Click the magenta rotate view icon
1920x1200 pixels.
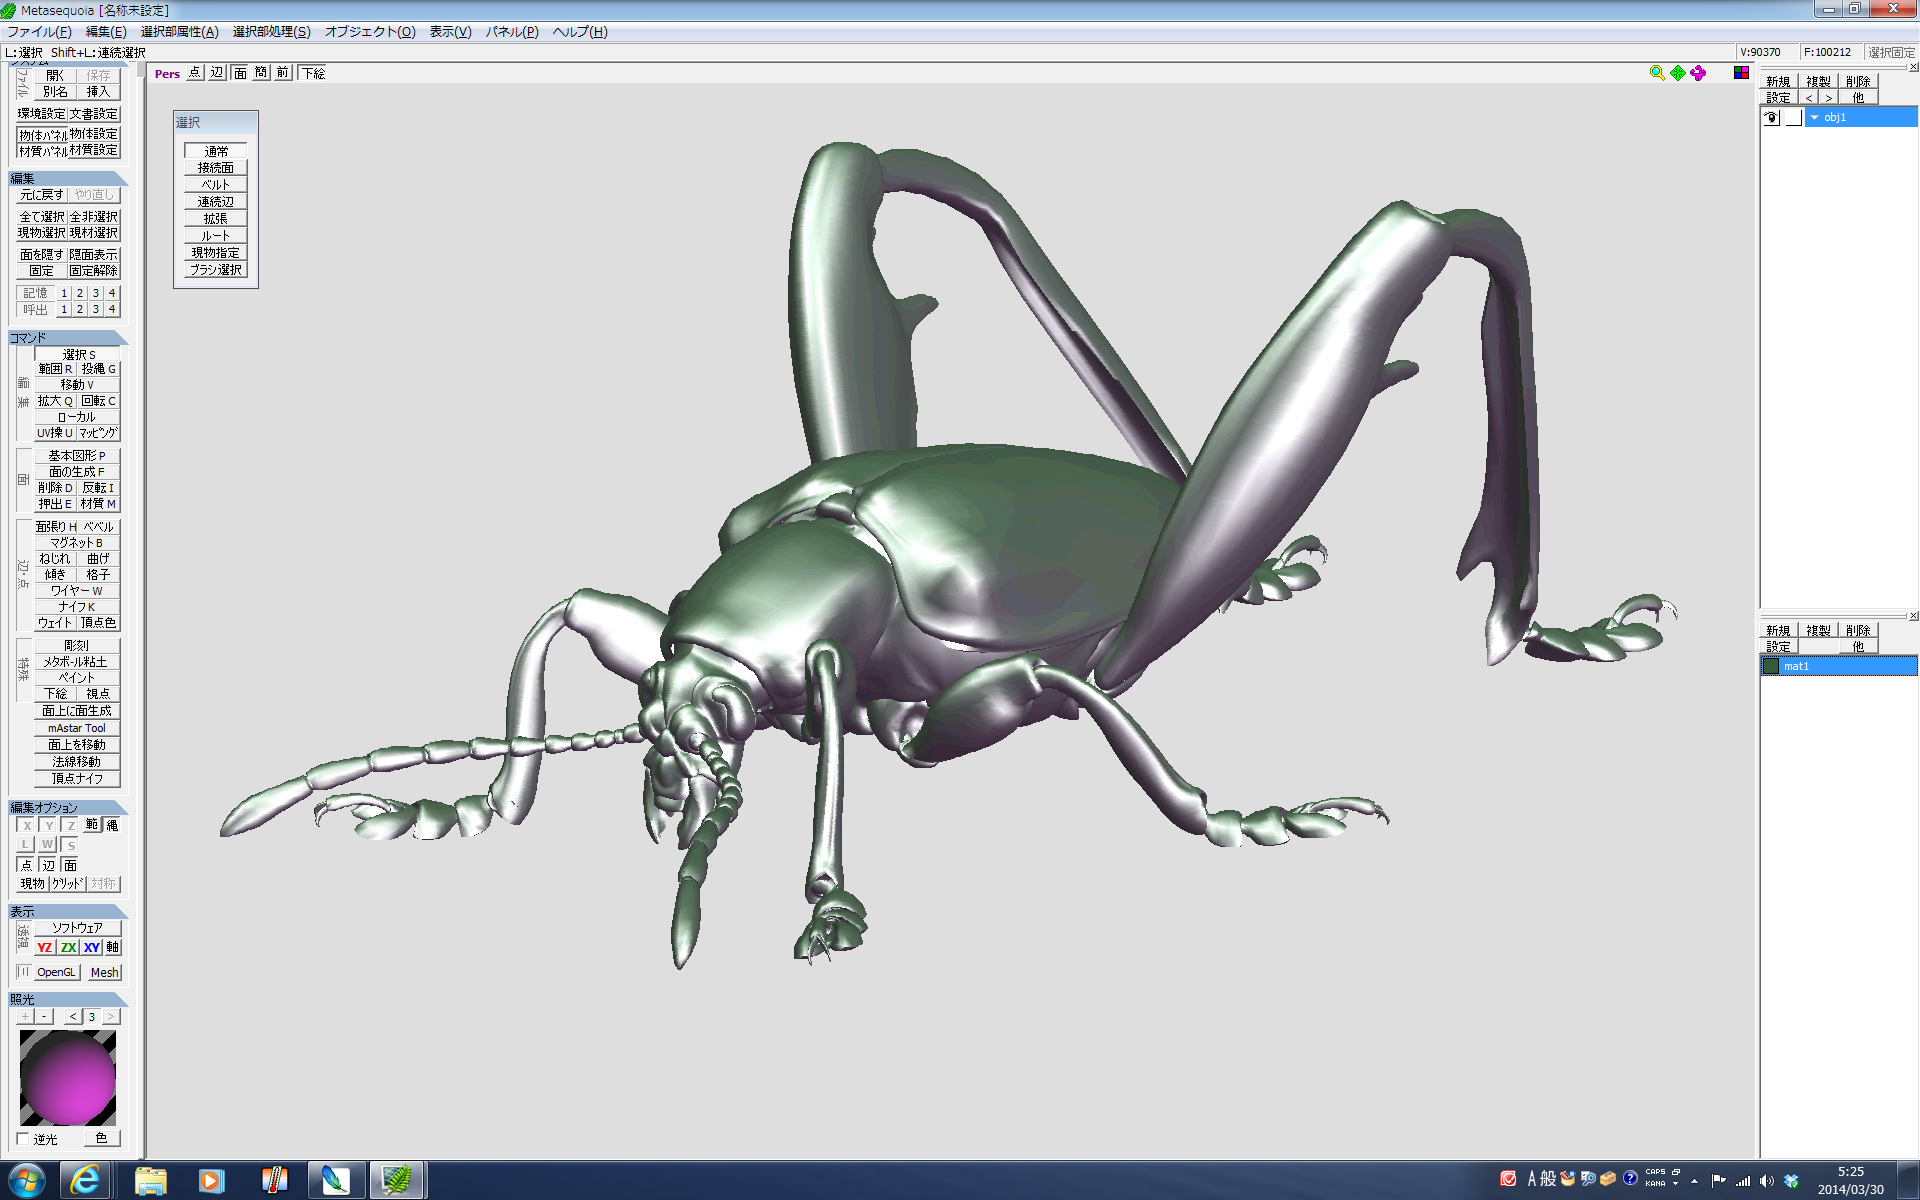pos(1698,73)
